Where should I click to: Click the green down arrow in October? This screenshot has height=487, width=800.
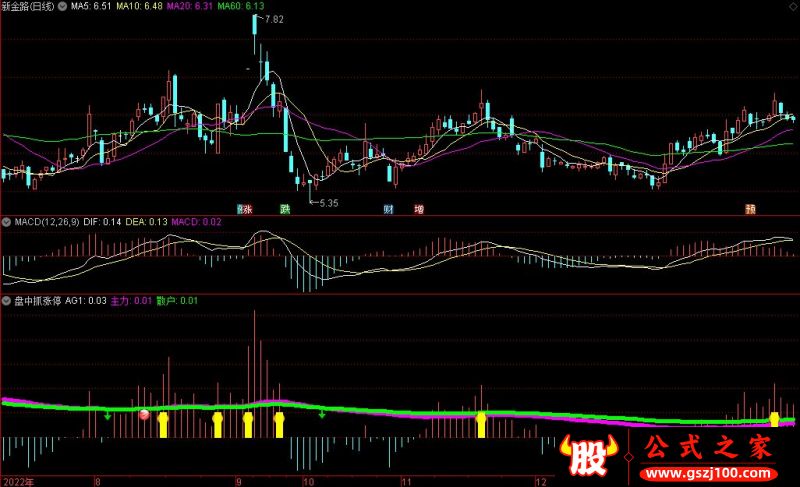tap(322, 413)
